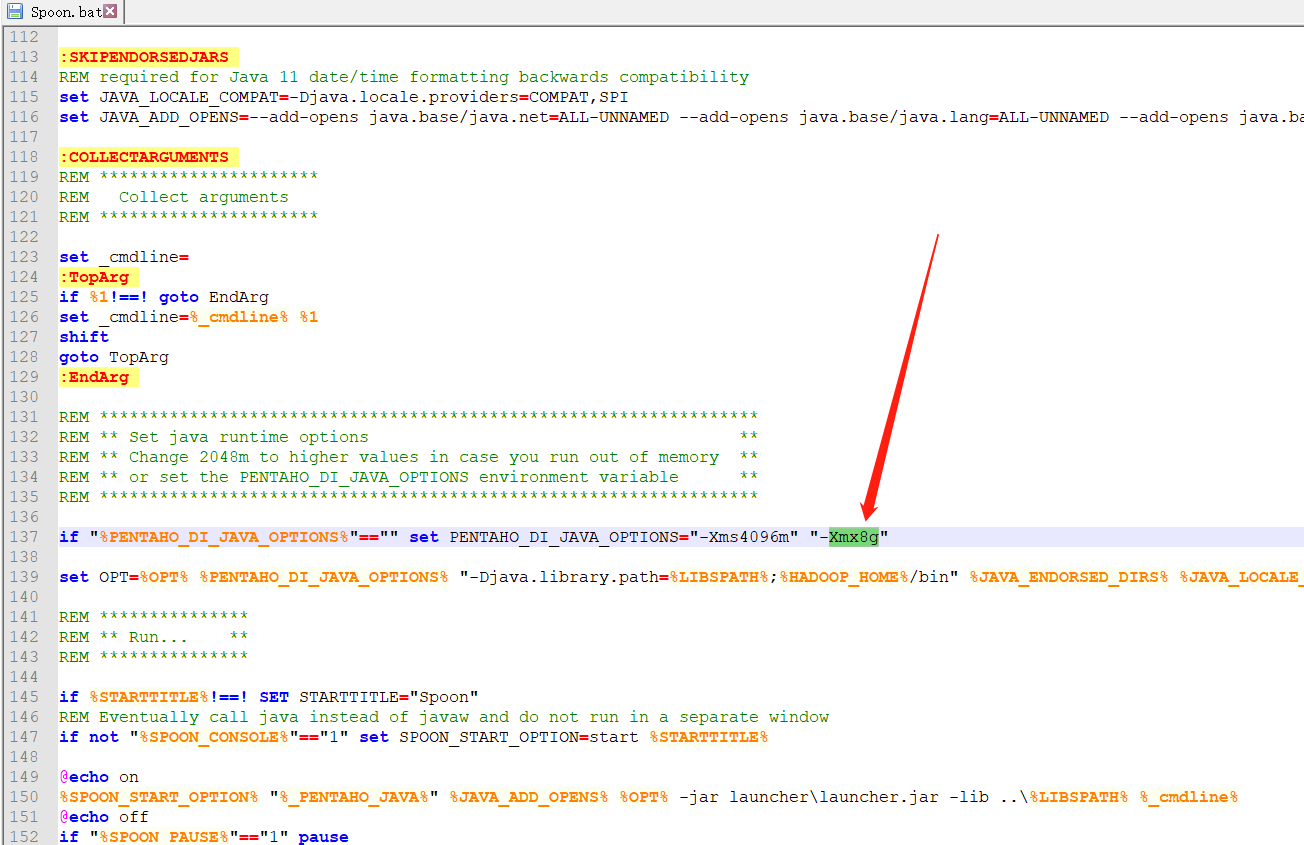Click "%JAVA_ENDORSED_DIRS%" on line 139
Image resolution: width=1304 pixels, height=845 pixels.
tap(1068, 577)
